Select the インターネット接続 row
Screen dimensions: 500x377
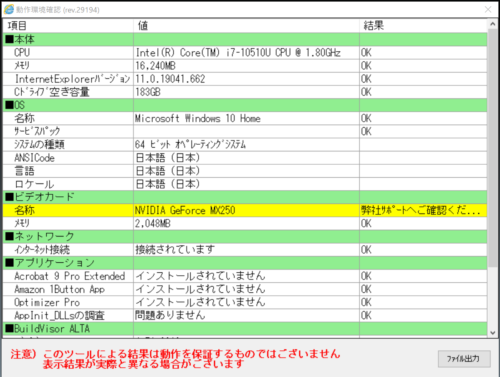(245, 250)
